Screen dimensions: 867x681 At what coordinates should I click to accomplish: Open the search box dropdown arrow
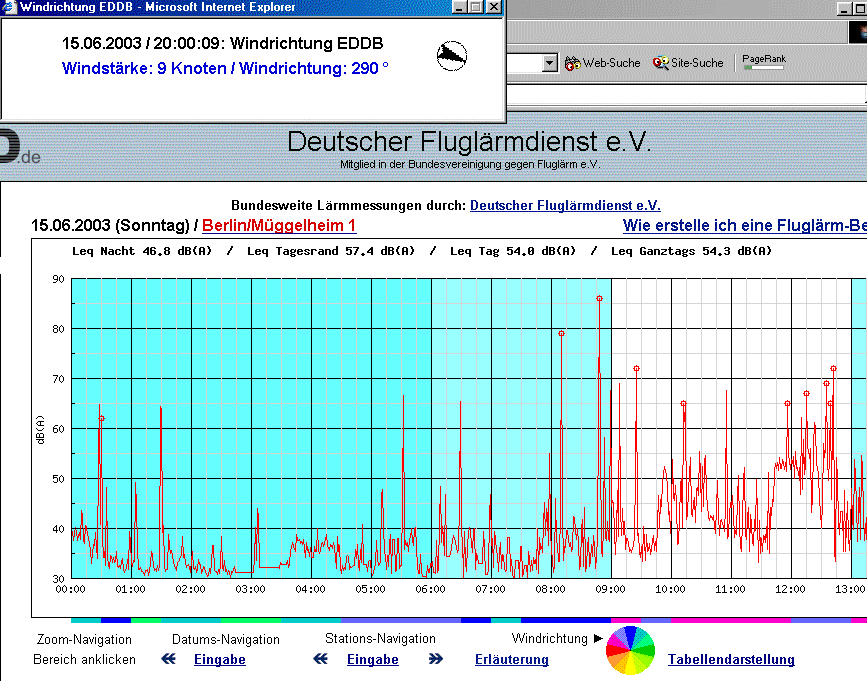(549, 63)
